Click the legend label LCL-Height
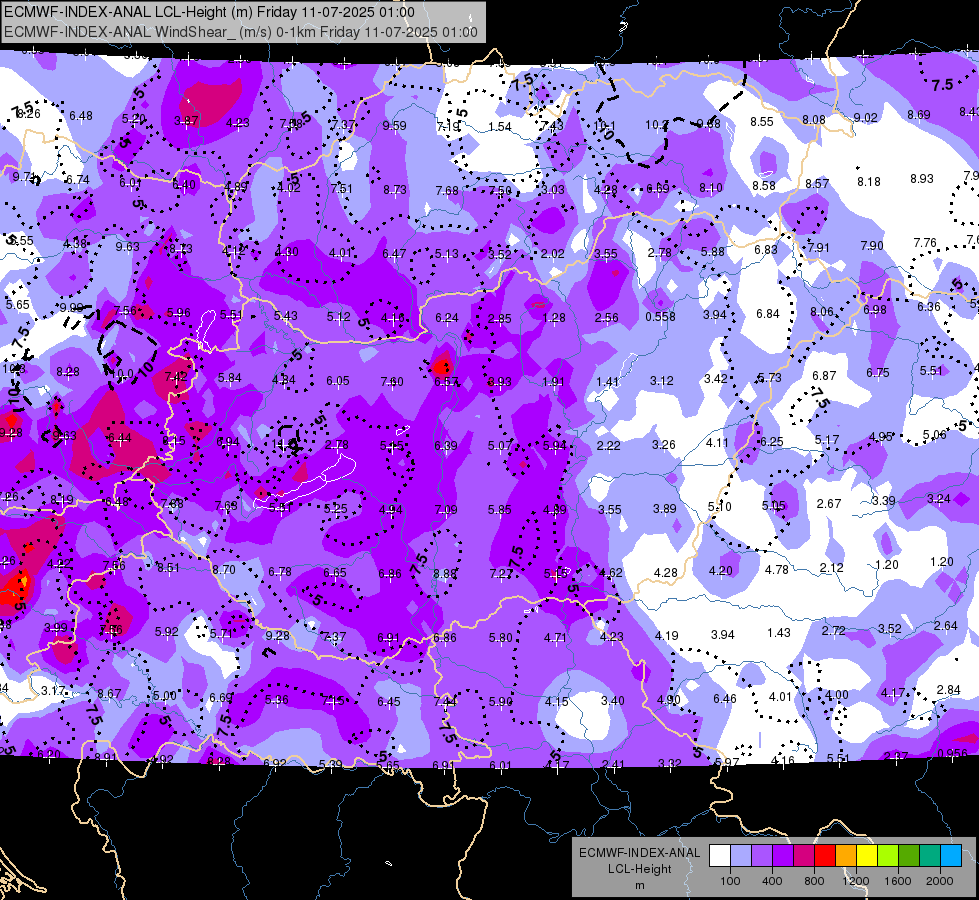The height and width of the screenshot is (900, 979). pos(639,869)
